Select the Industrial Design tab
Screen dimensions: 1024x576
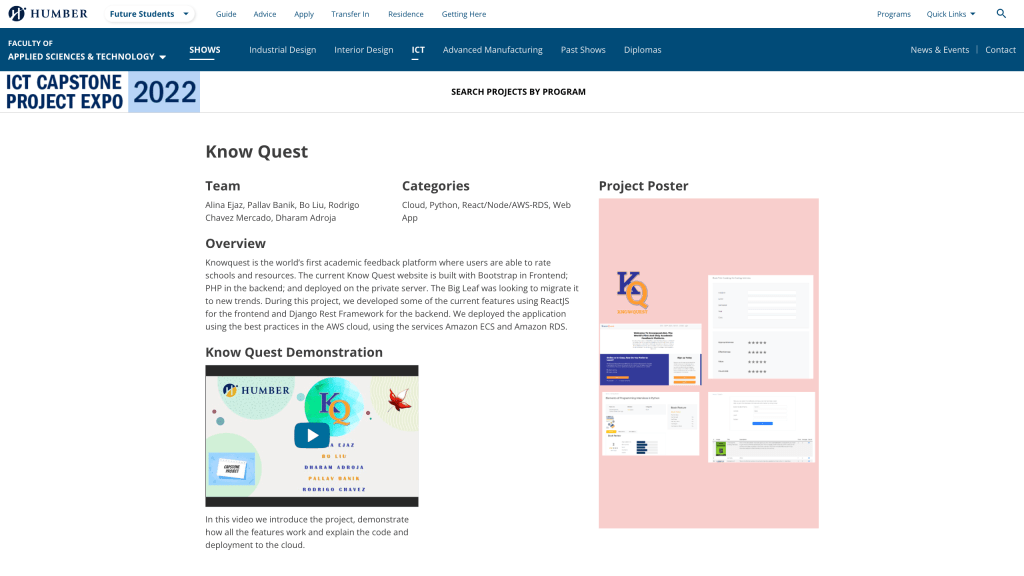(x=282, y=50)
